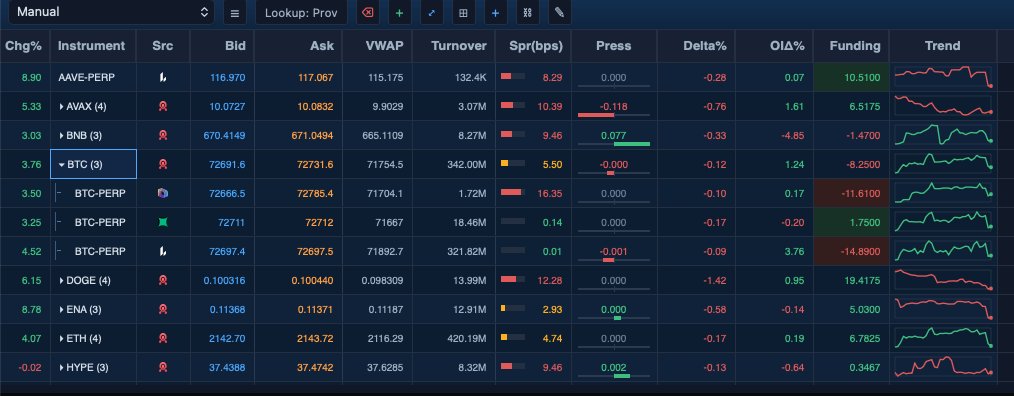
Task: Click BNB trend sparkline
Action: pyautogui.click(x=943, y=135)
